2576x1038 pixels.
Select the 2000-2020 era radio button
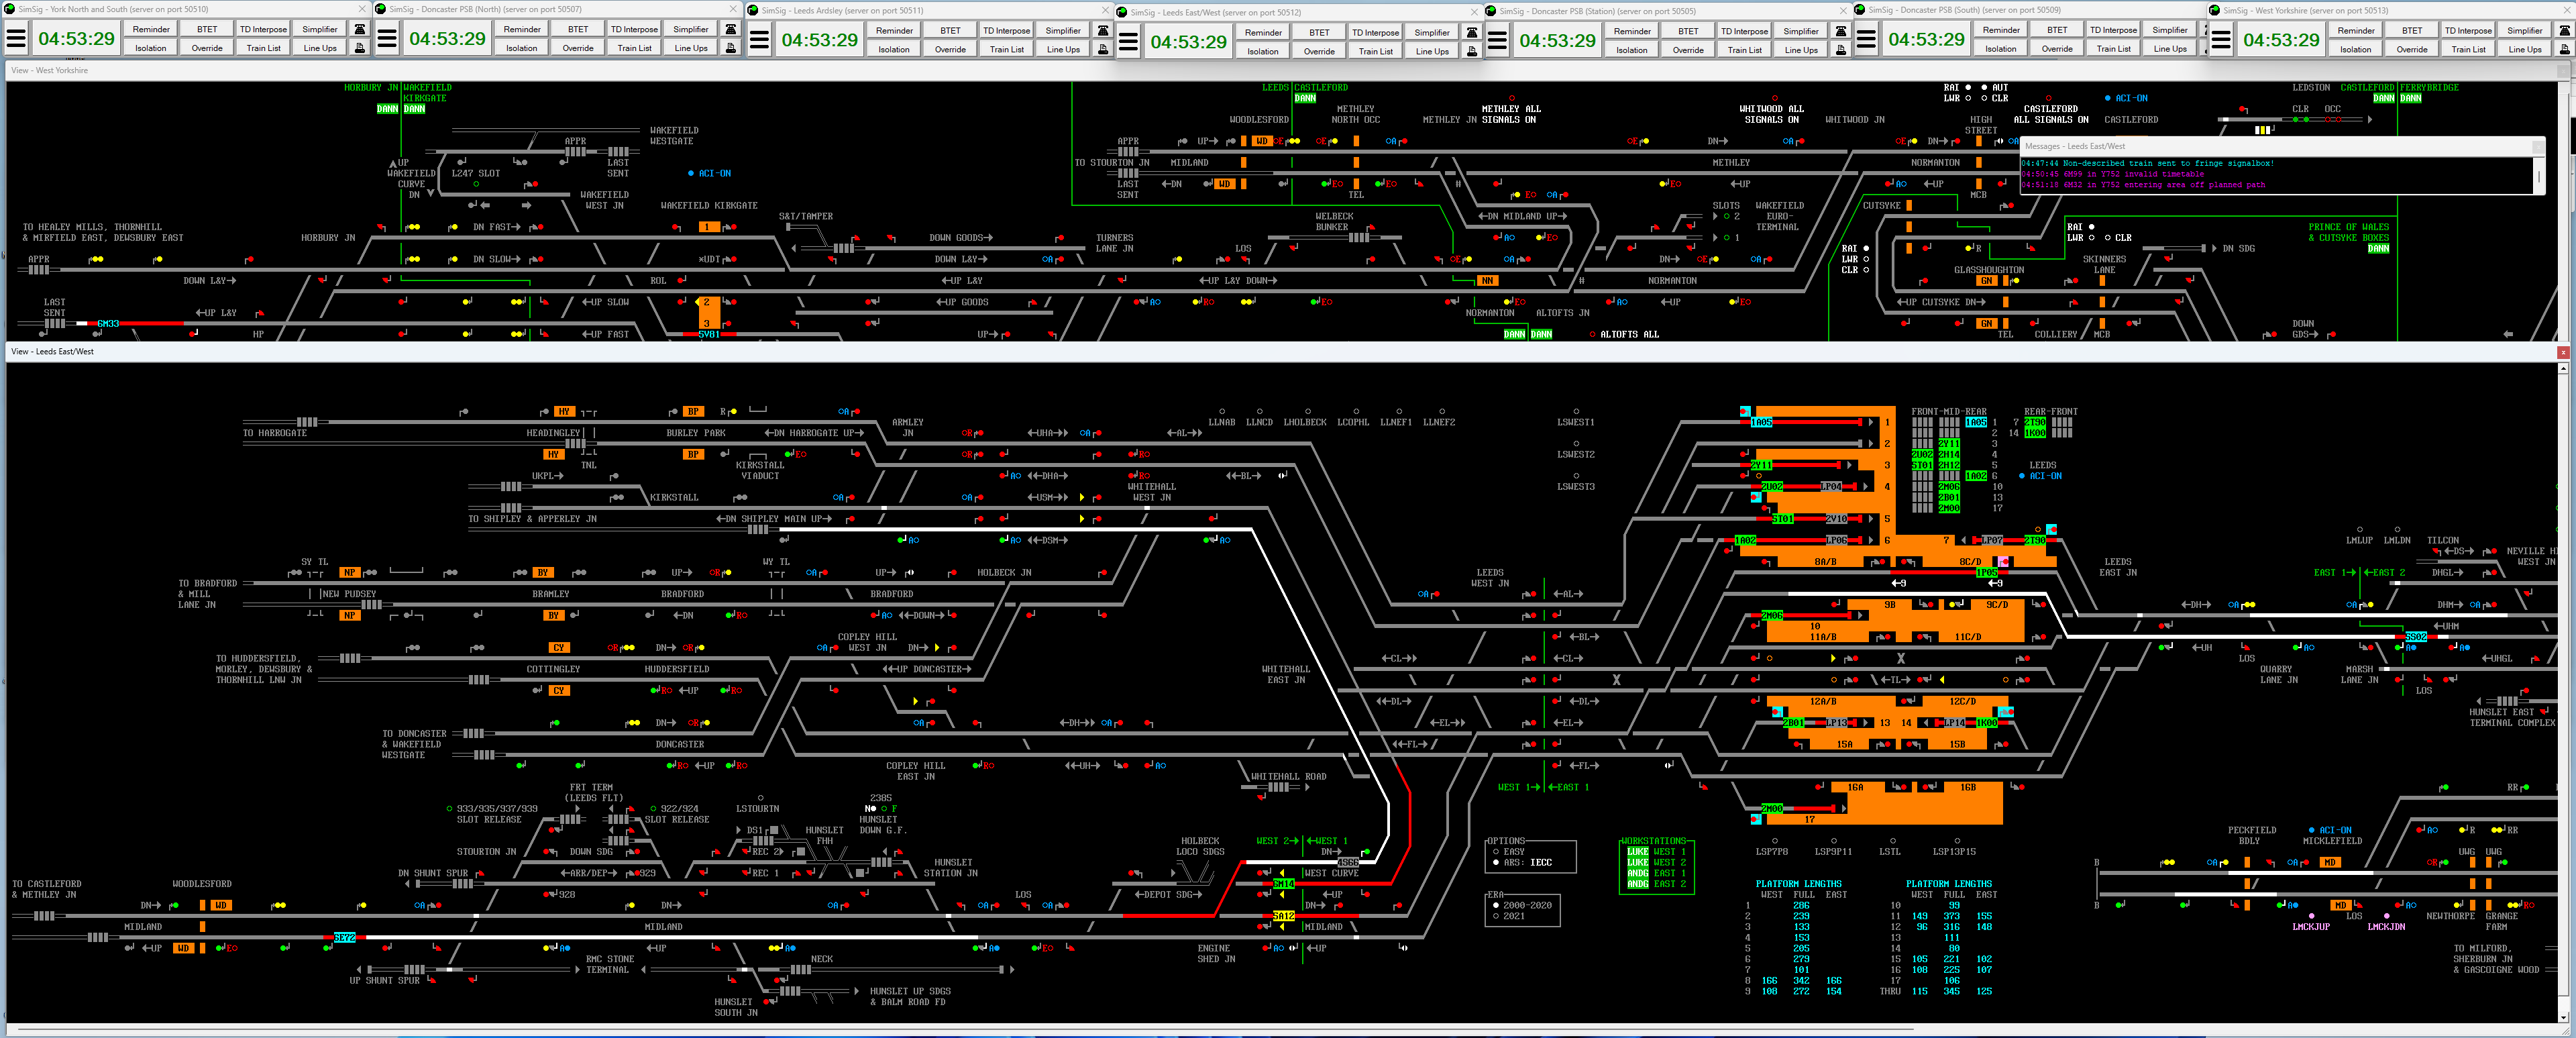click(x=1496, y=905)
